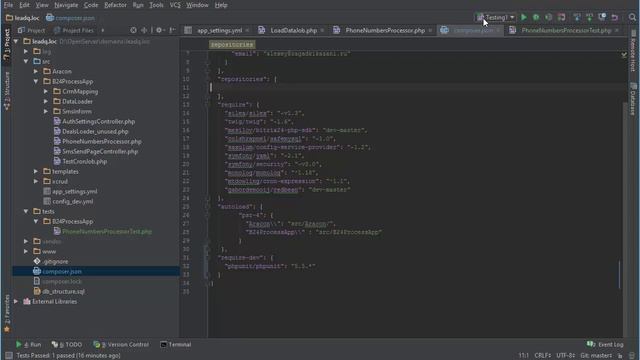Open the Database tool window on right edge

click(633, 98)
